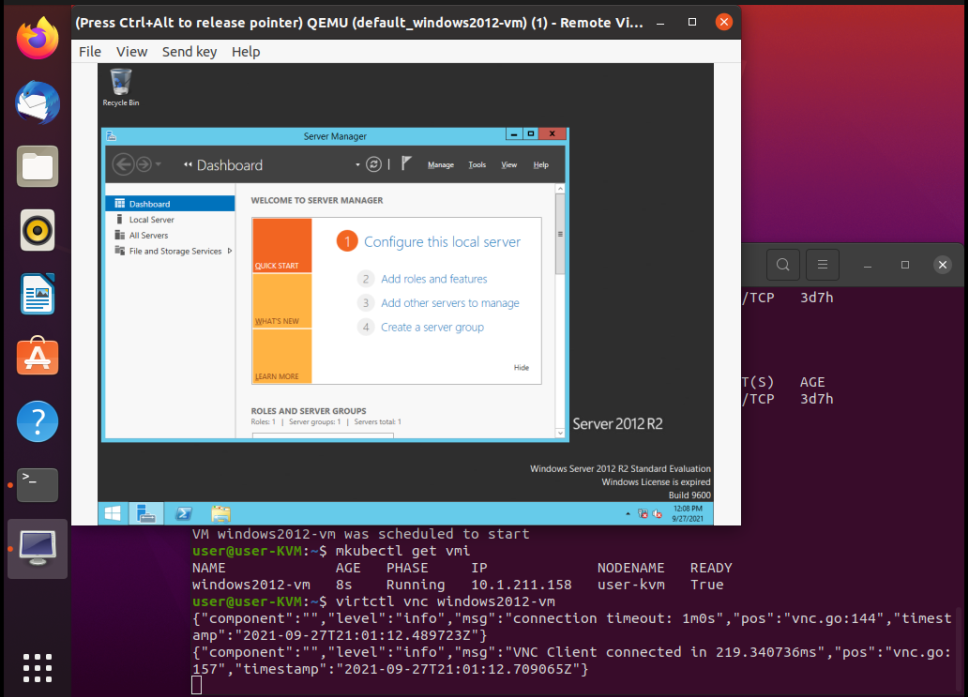Click the terminal search icon
This screenshot has width=968, height=697.
(x=783, y=265)
